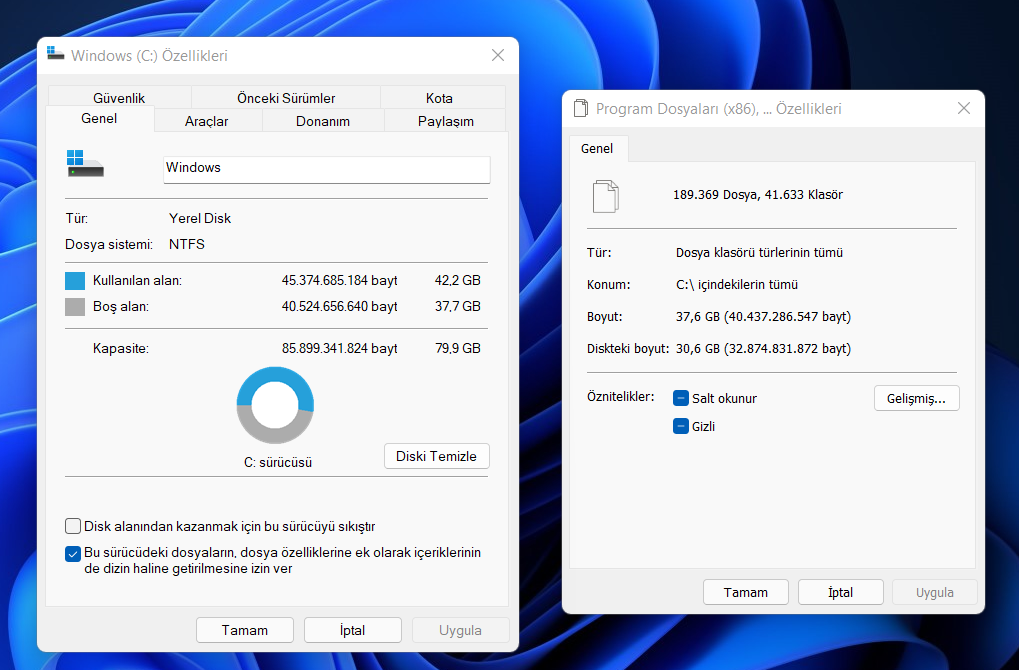Click the 30,6 GB Diskteki boyut value

[x=764, y=349]
